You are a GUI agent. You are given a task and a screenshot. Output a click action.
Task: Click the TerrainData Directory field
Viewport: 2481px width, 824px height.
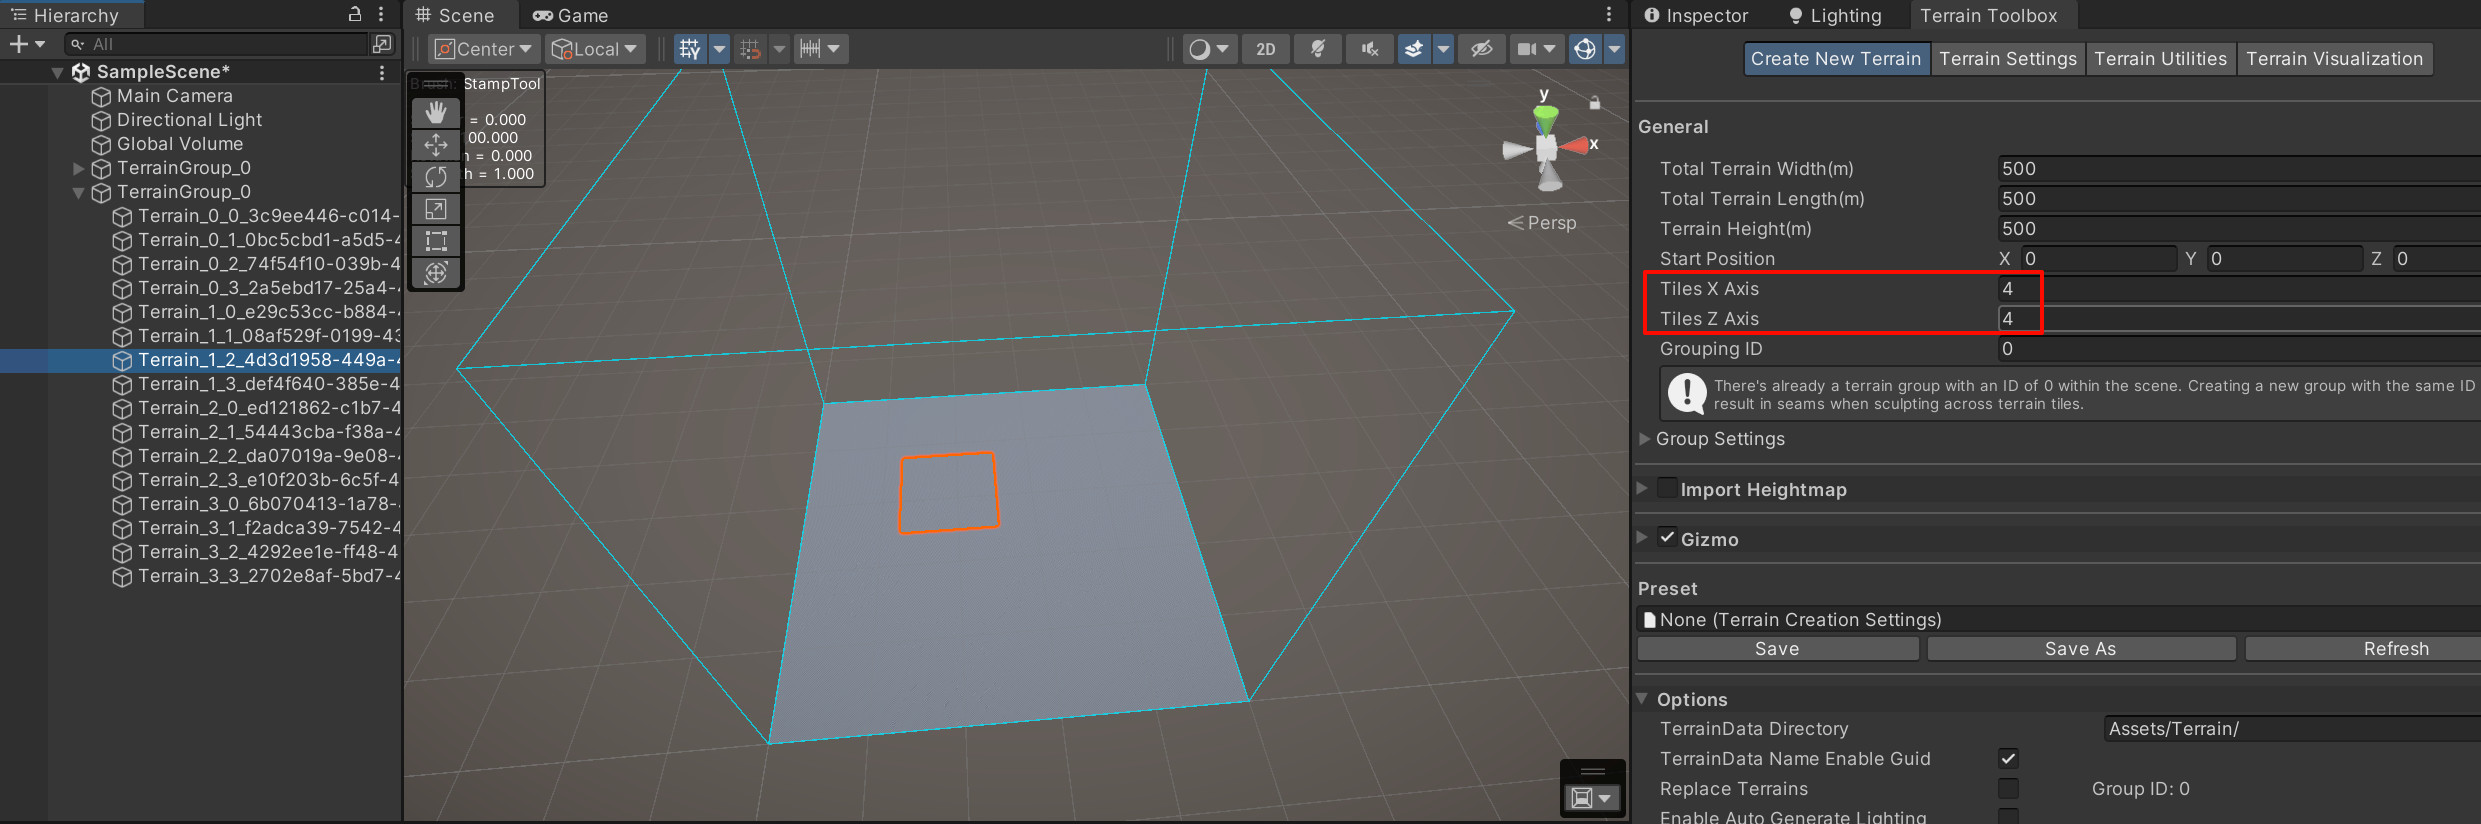[x=2292, y=728]
